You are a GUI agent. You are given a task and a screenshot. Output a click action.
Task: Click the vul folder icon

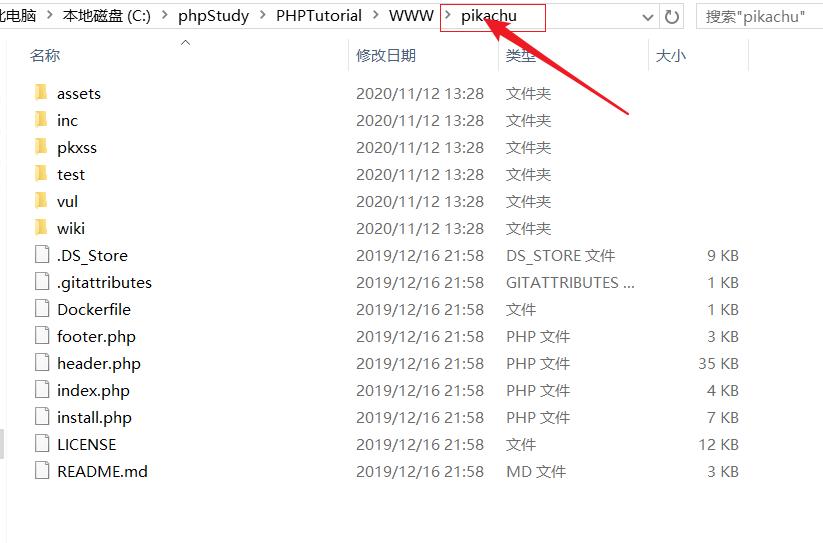coord(41,201)
